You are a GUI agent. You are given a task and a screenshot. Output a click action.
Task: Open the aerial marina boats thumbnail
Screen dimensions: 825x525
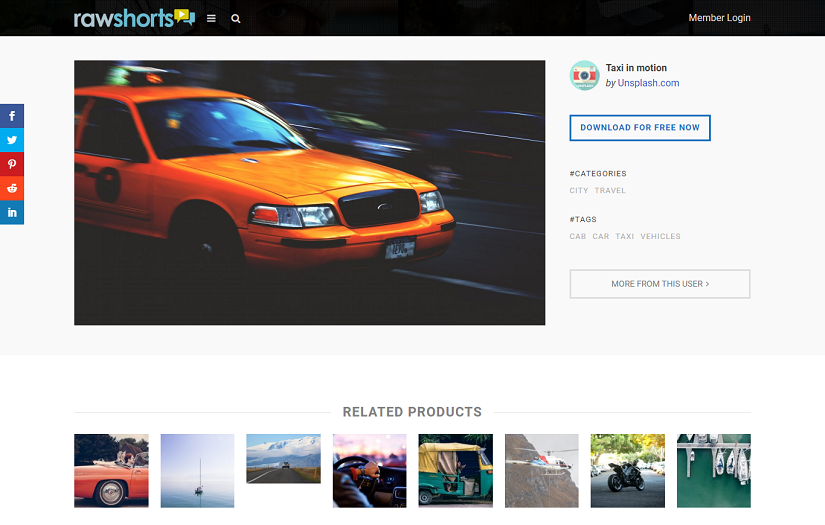(x=713, y=471)
